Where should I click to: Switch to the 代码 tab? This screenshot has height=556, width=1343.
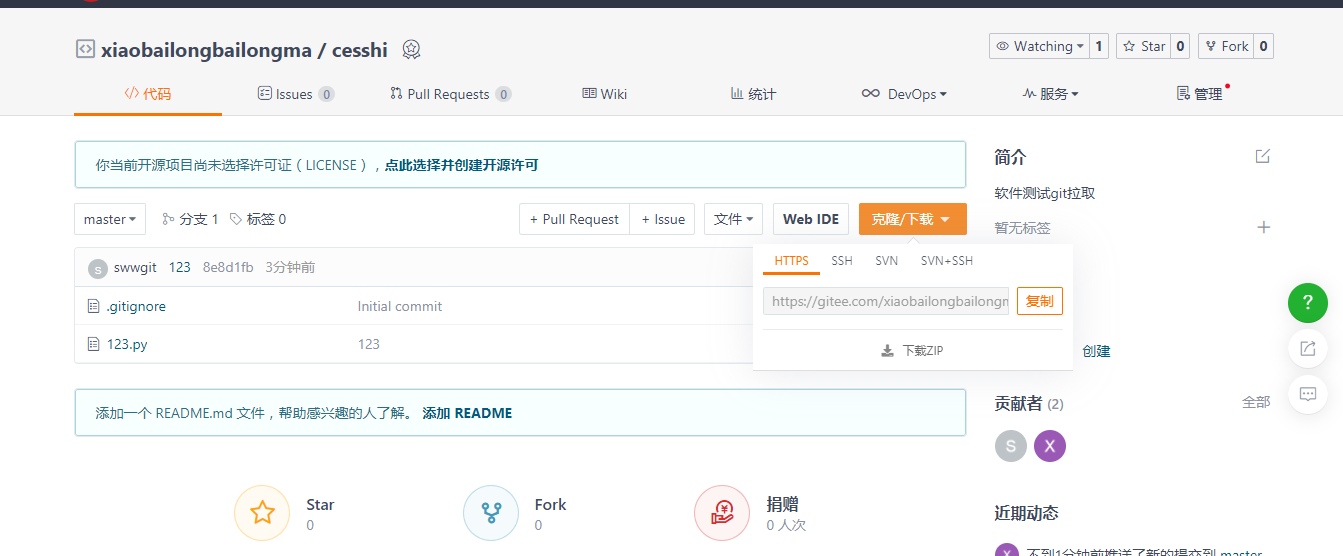coord(148,94)
